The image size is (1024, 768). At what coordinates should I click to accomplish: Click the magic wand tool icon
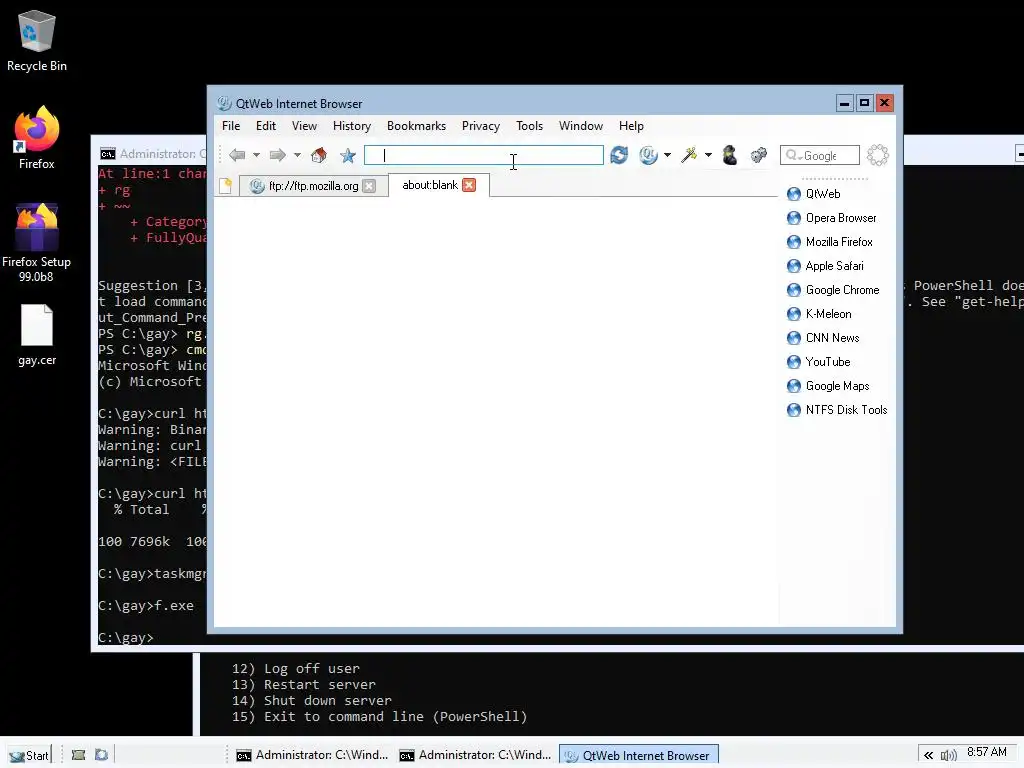[689, 155]
